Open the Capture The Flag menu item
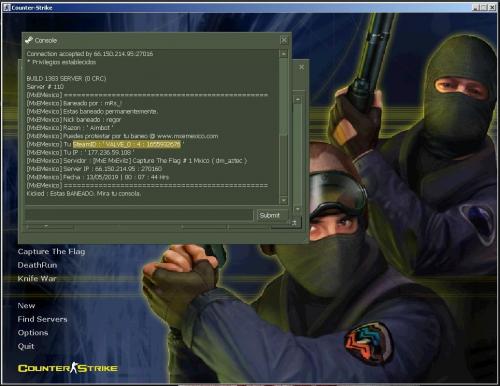500x386 pixels. click(x=51, y=252)
